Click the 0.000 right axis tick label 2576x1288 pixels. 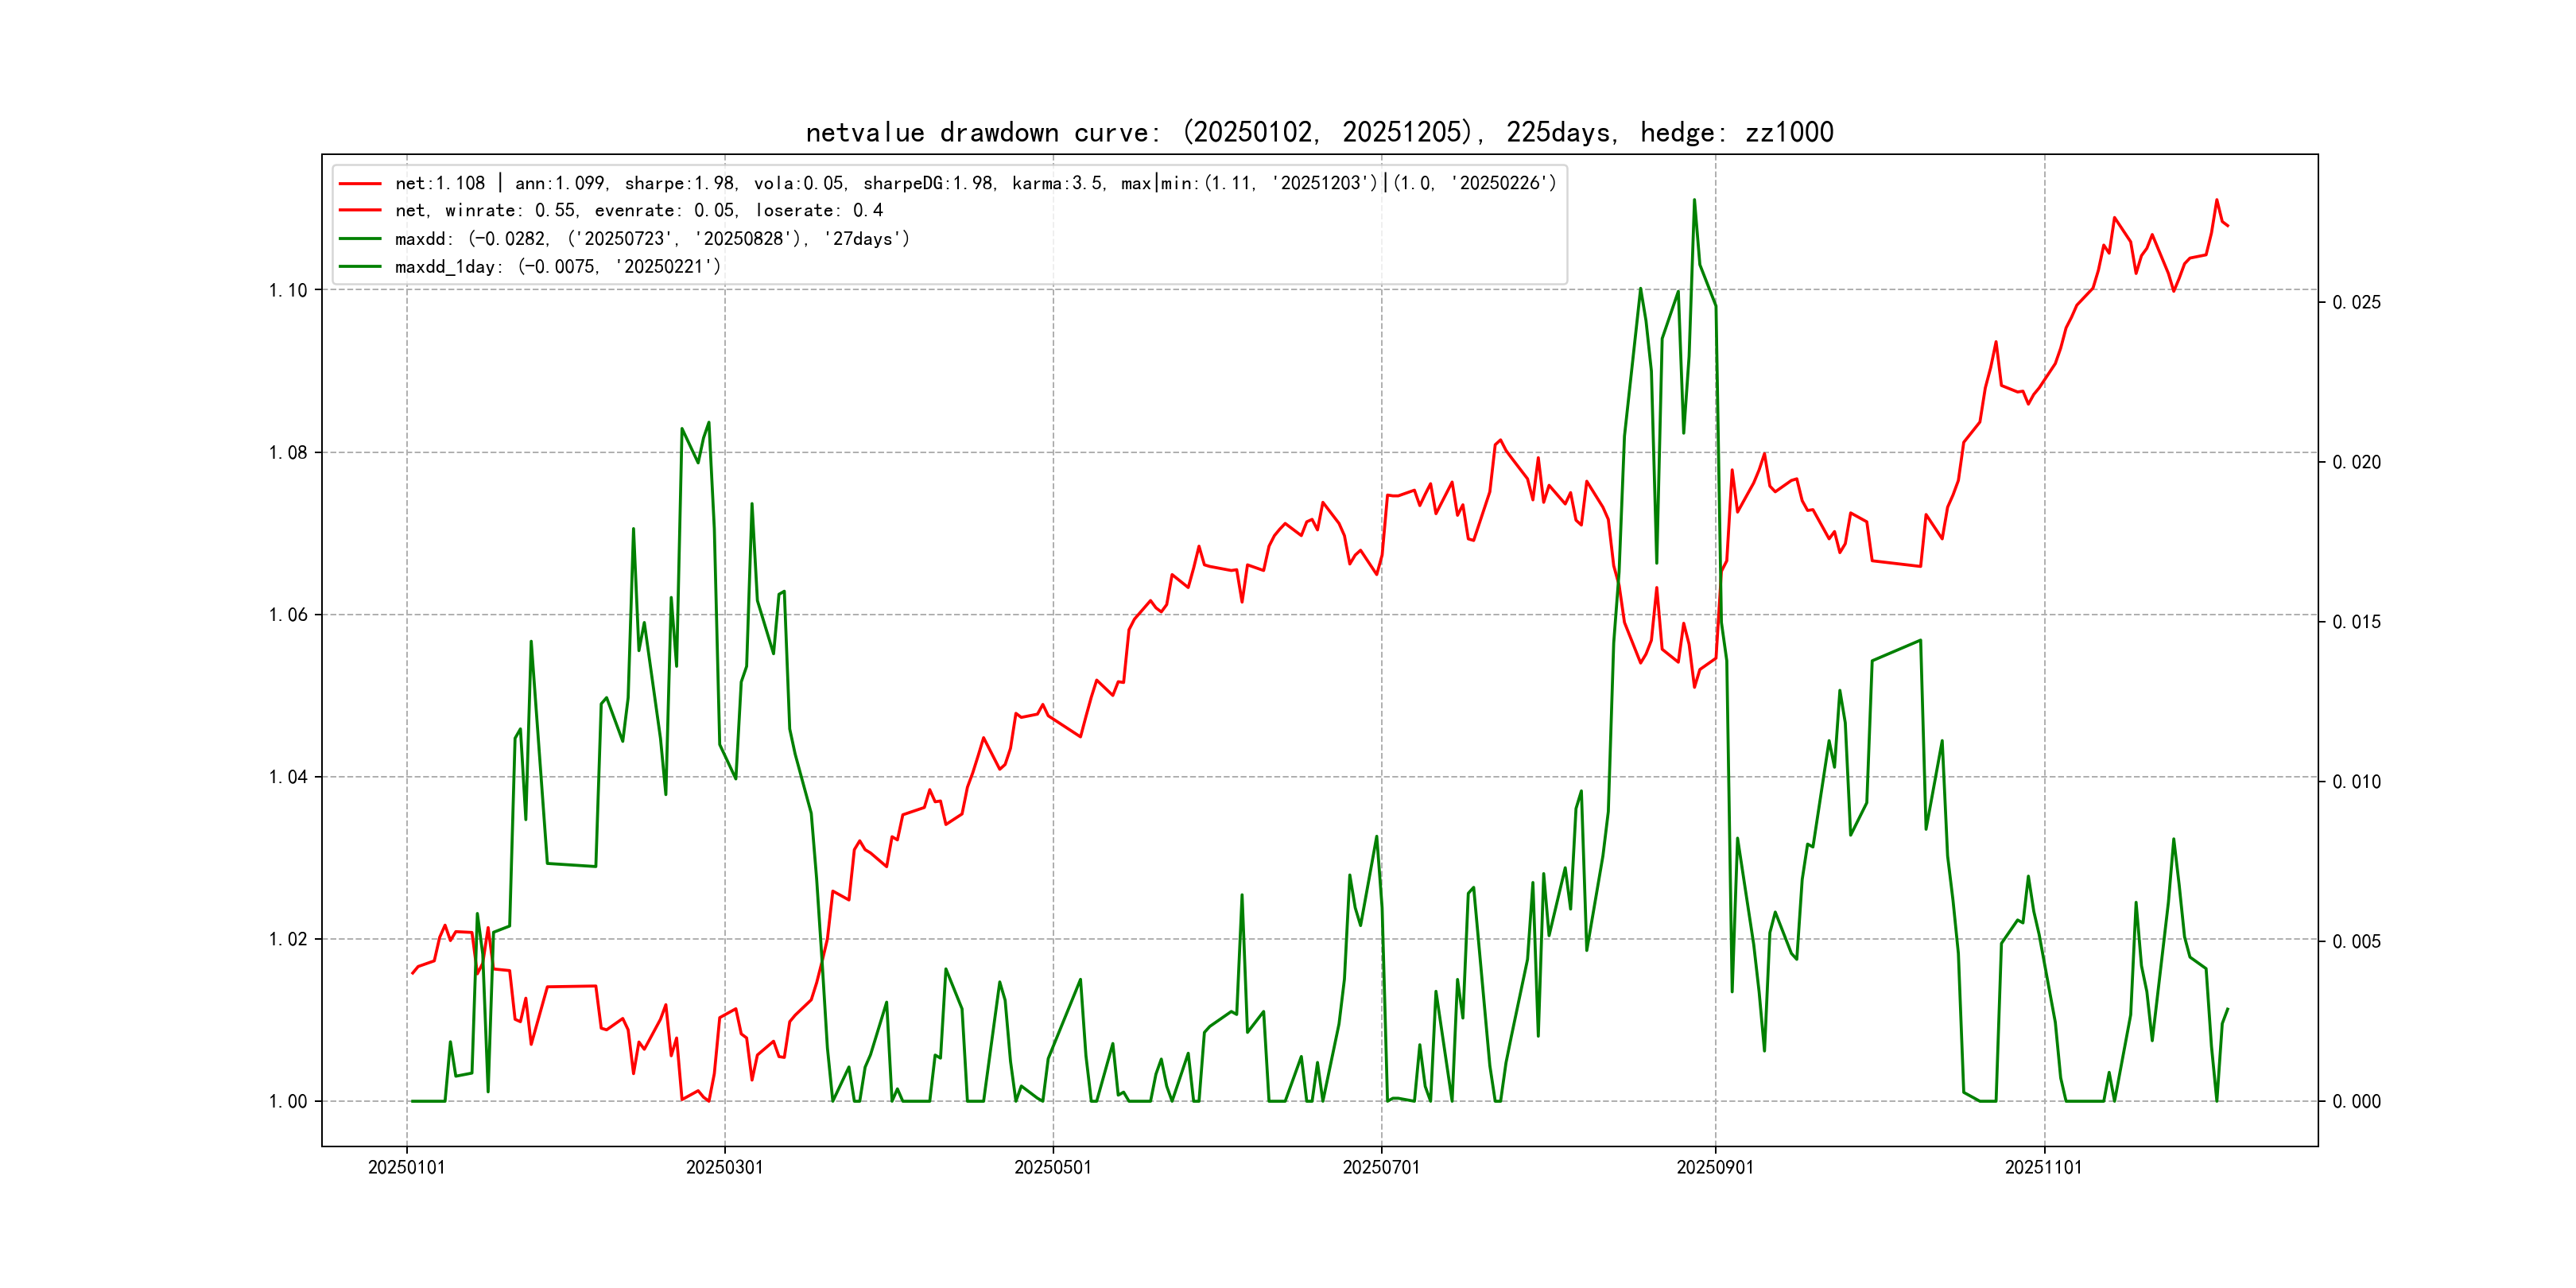click(x=2356, y=1101)
